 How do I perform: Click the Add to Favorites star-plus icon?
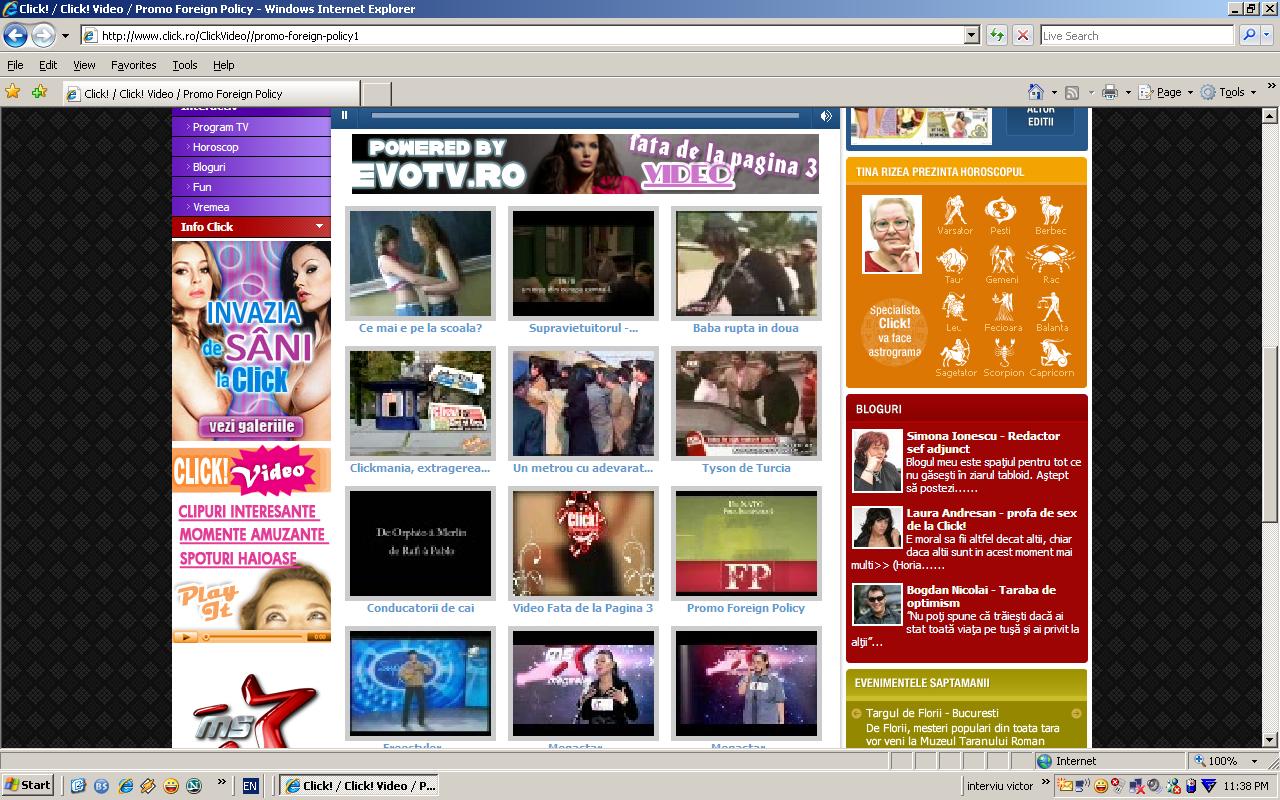pyautogui.click(x=39, y=92)
